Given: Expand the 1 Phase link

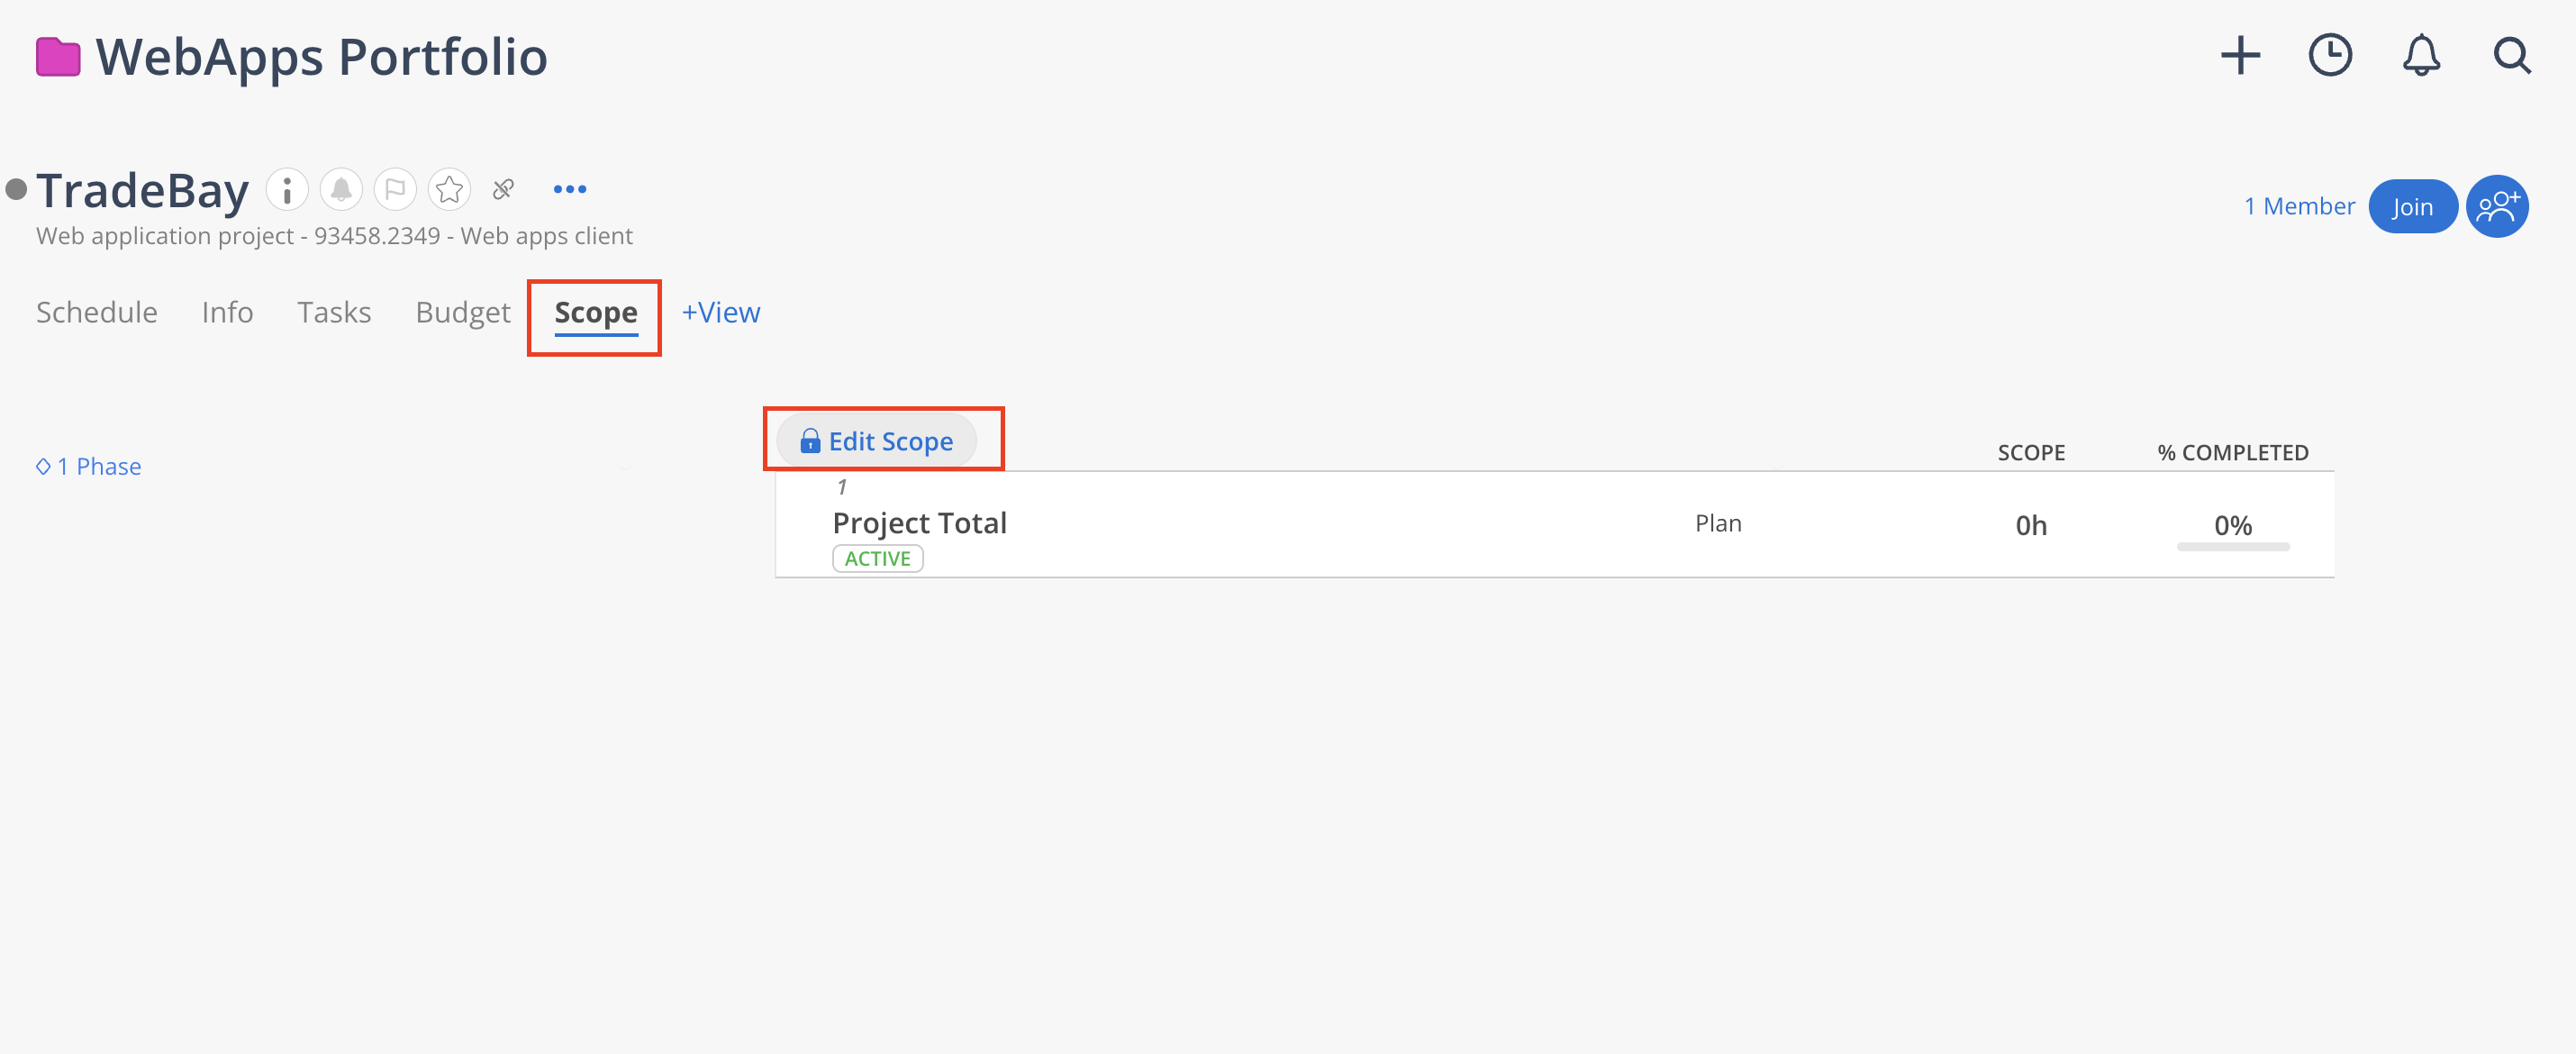Looking at the screenshot, I should point(89,467).
